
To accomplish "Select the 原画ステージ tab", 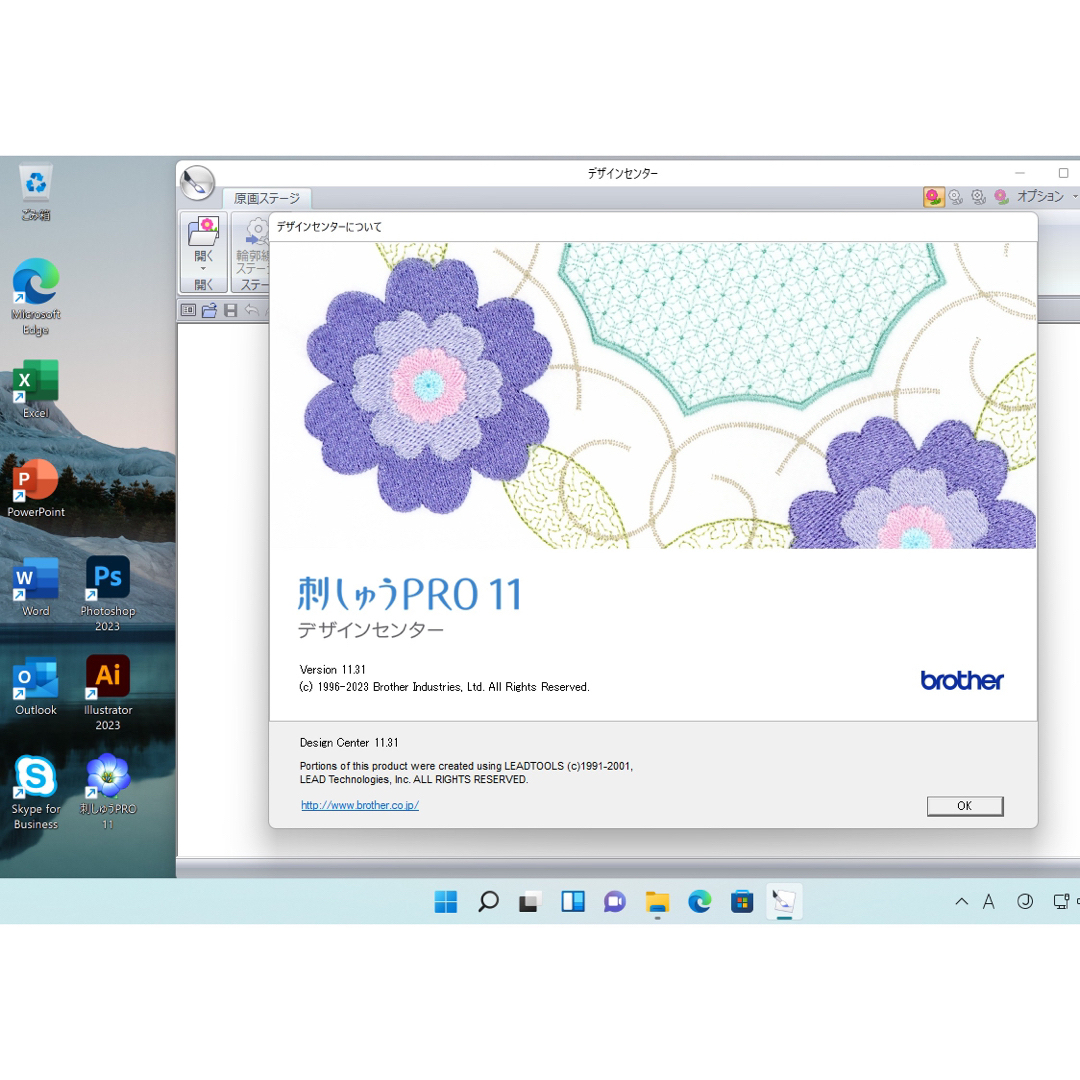I will (x=267, y=198).
